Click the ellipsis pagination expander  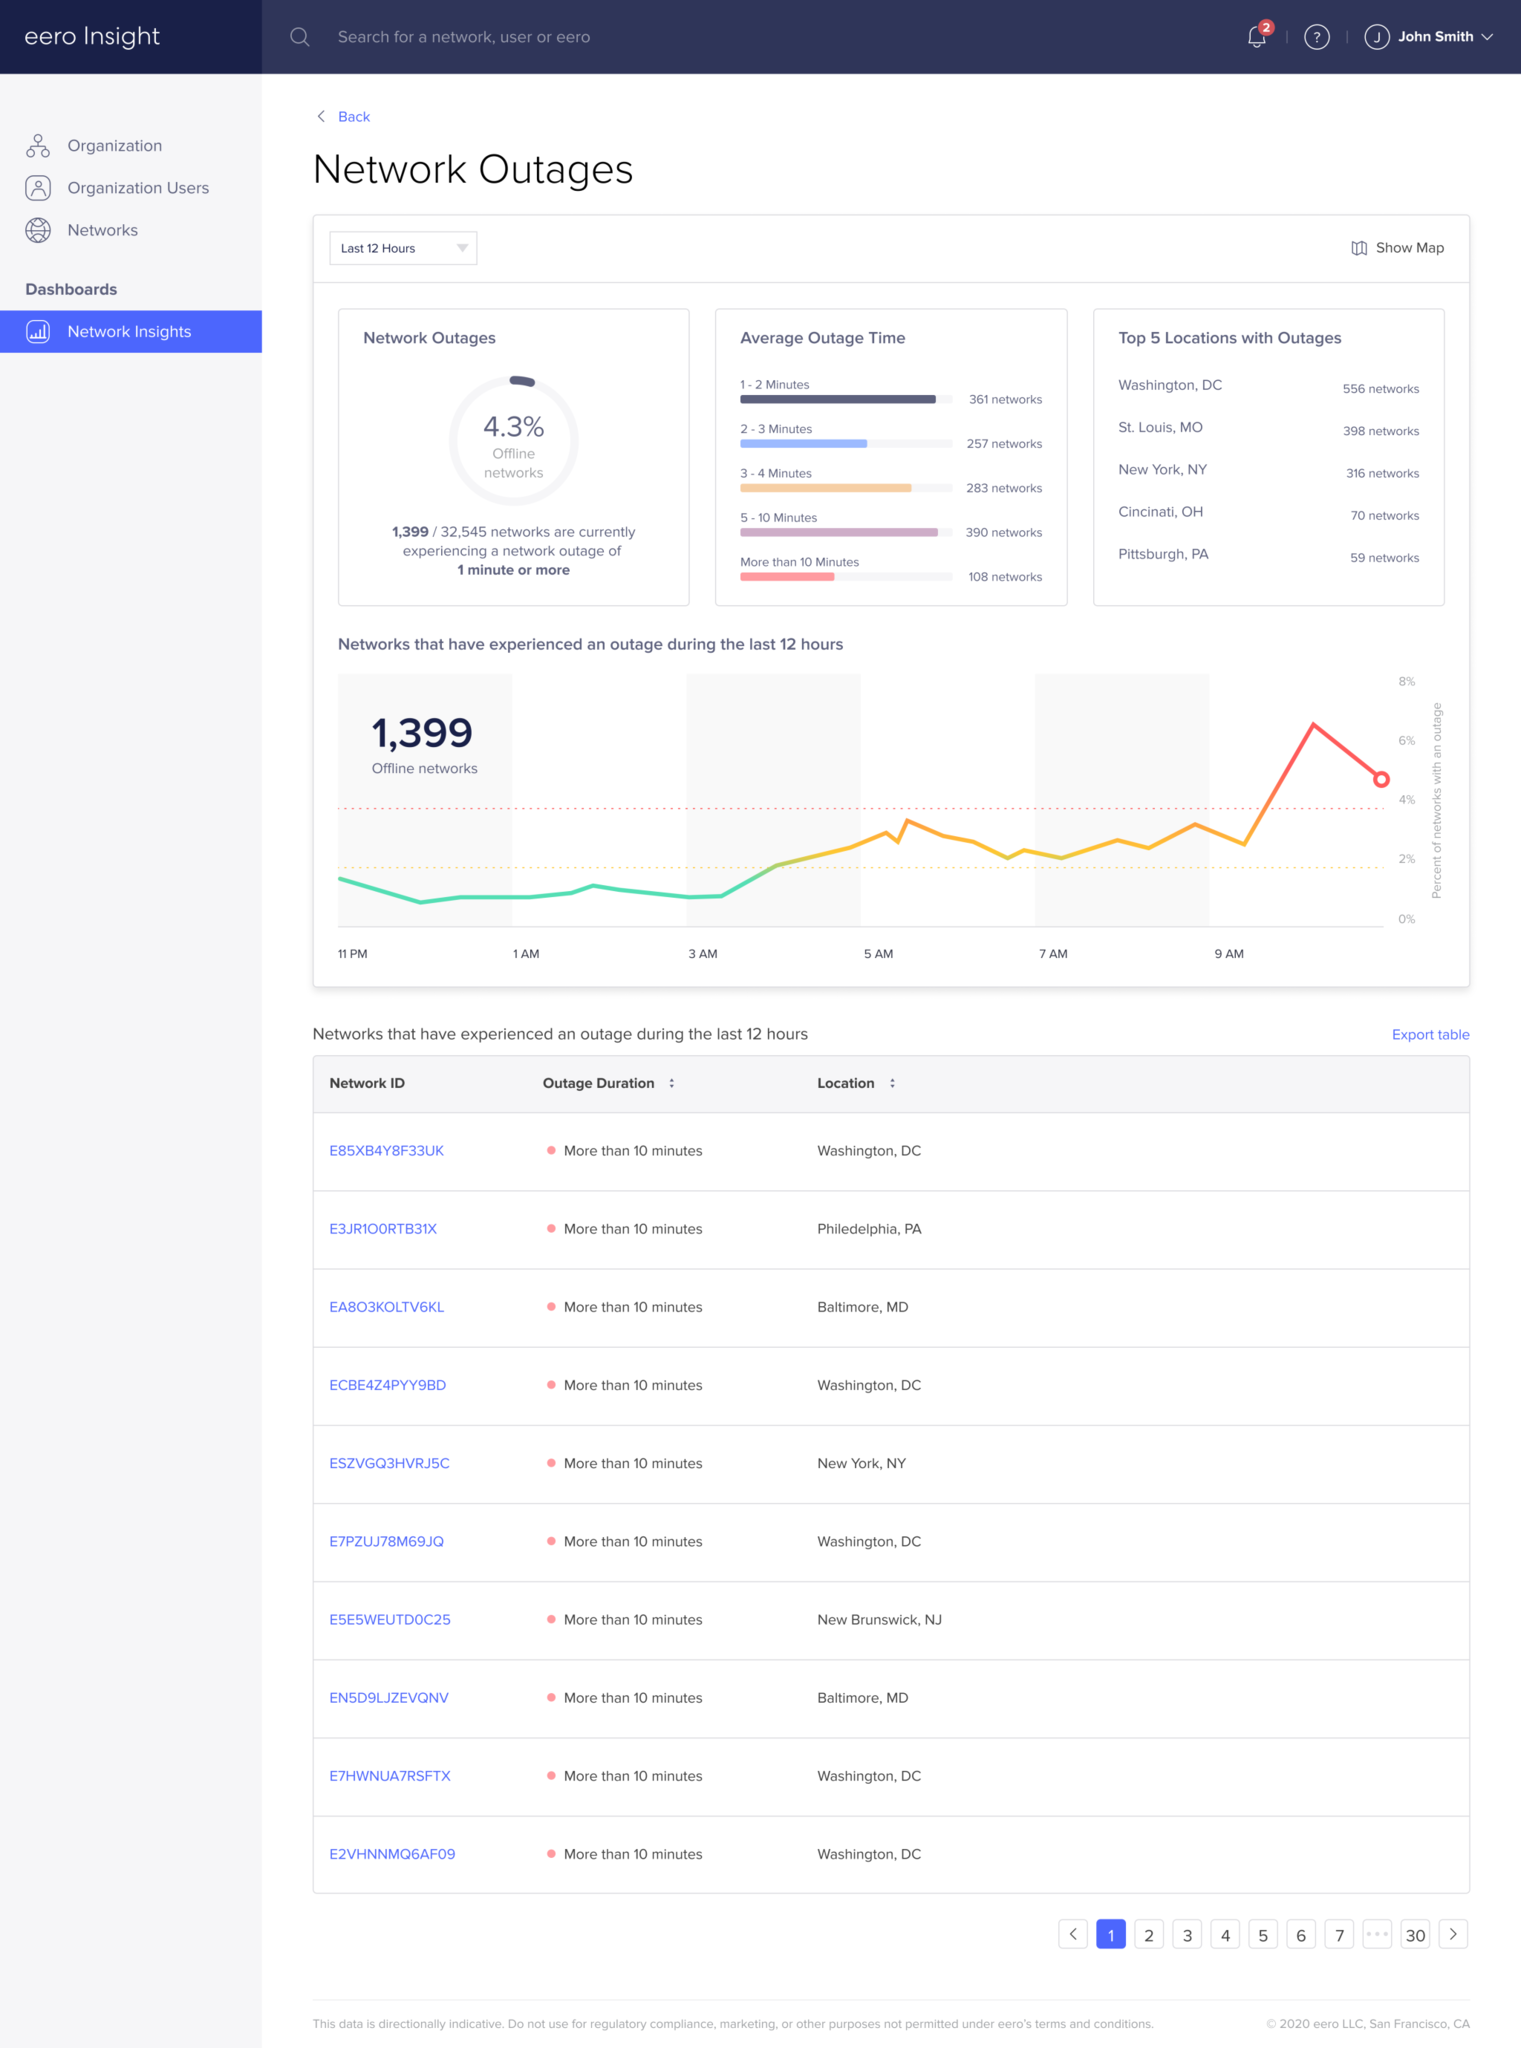(1377, 1934)
